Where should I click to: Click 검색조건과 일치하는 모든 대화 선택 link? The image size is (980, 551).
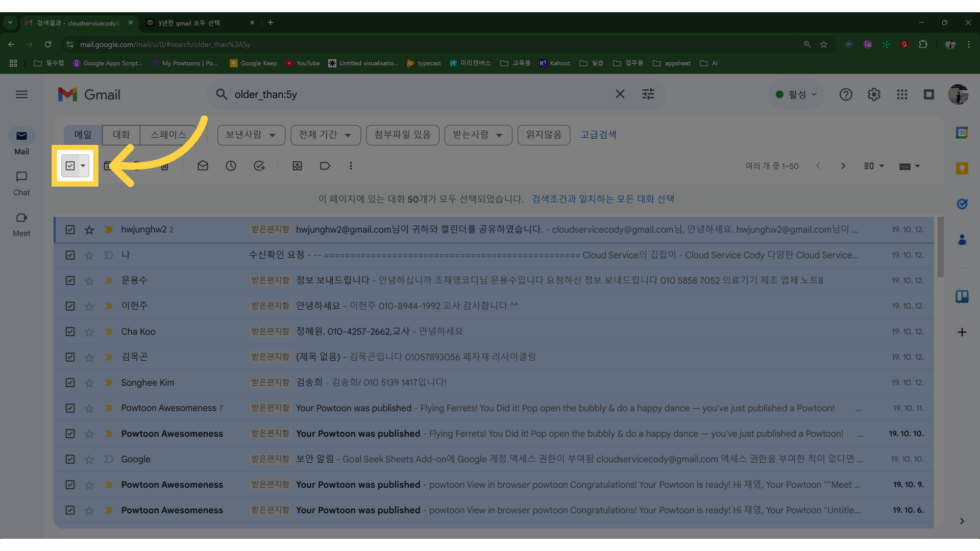(603, 199)
